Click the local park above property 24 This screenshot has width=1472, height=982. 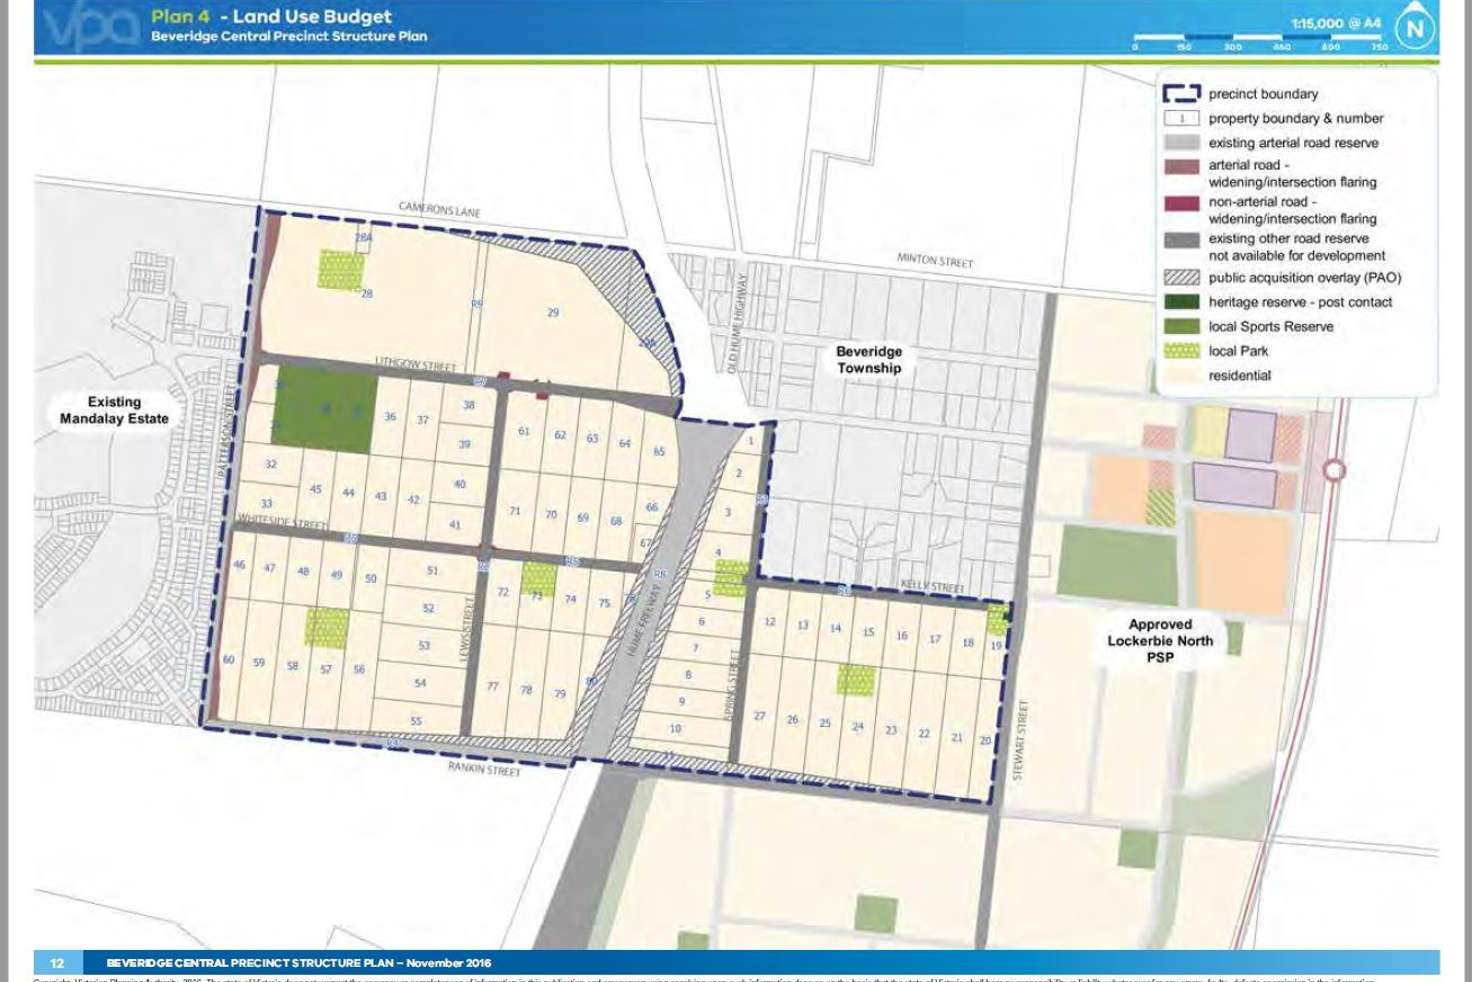(856, 679)
